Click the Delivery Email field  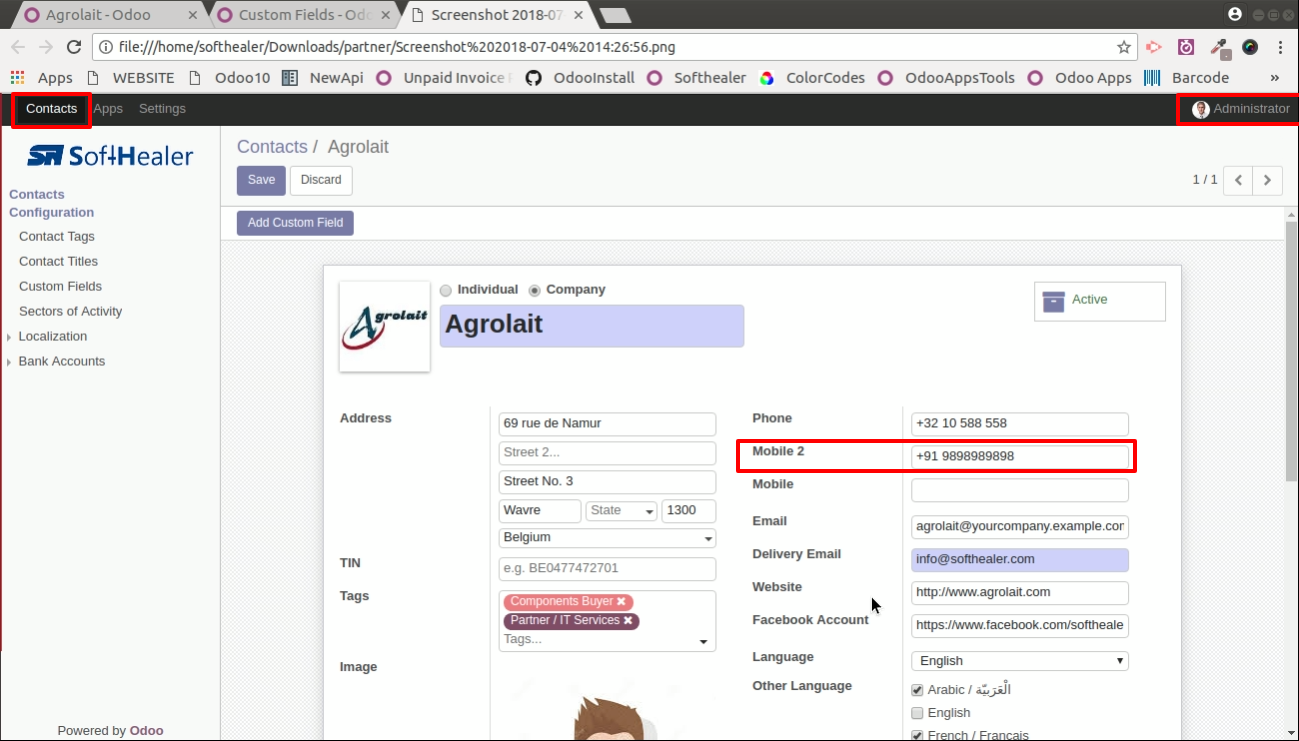click(x=1020, y=559)
